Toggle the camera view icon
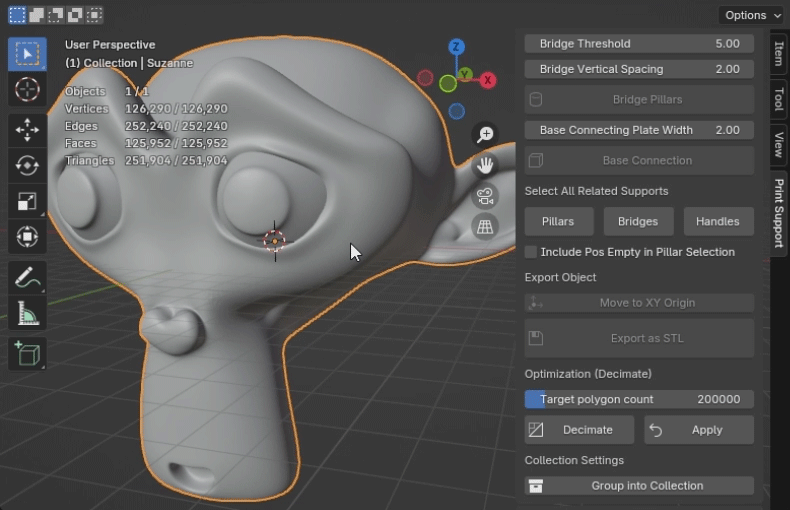This screenshot has width=790, height=510. pos(485,196)
